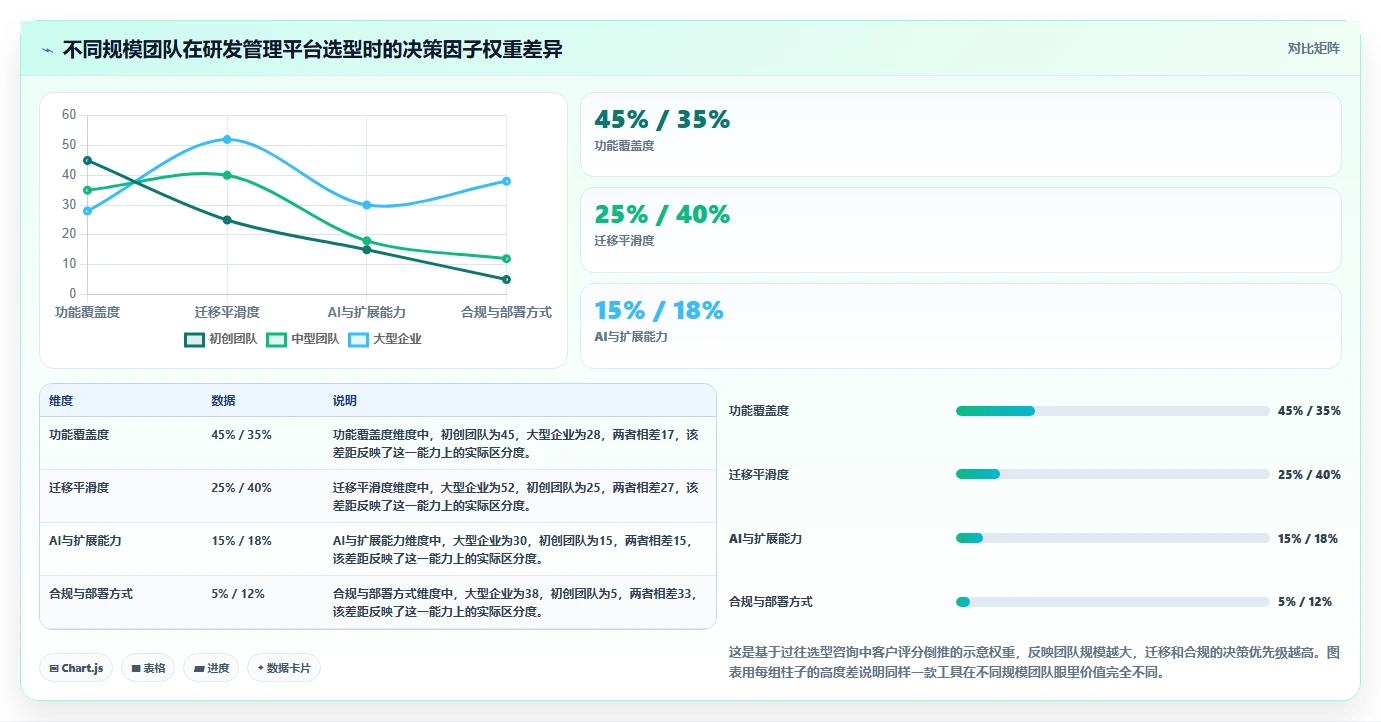
Task: Click 中型团队 data point at 迁移平滑度
Action: point(227,175)
